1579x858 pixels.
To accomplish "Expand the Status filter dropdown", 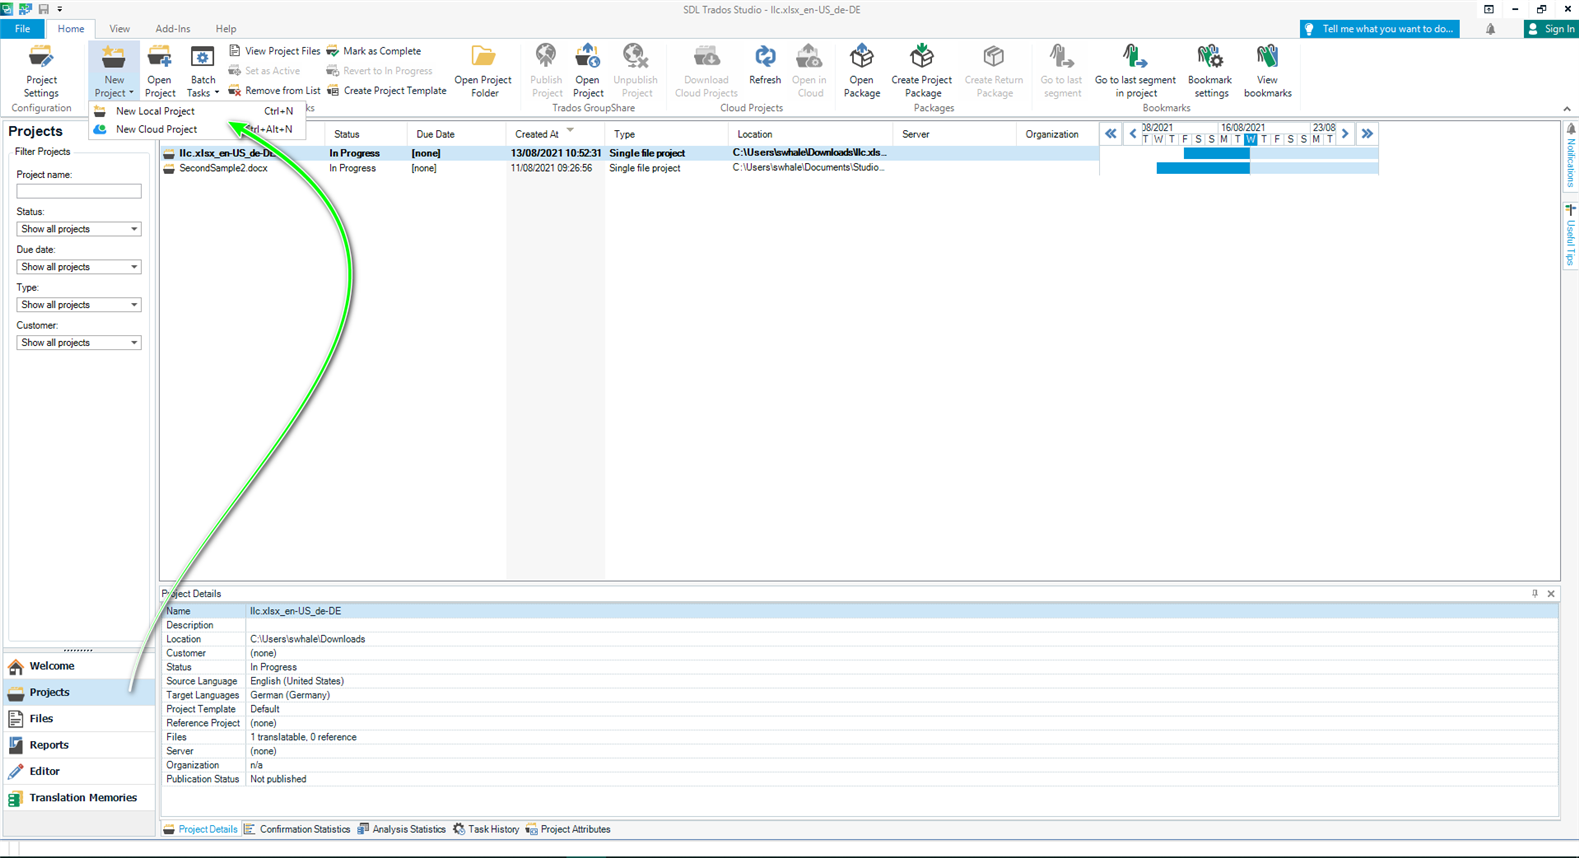I will point(78,229).
